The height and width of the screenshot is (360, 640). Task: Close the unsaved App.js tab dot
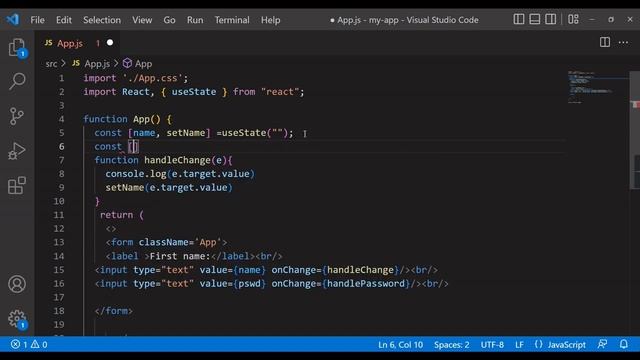110,42
